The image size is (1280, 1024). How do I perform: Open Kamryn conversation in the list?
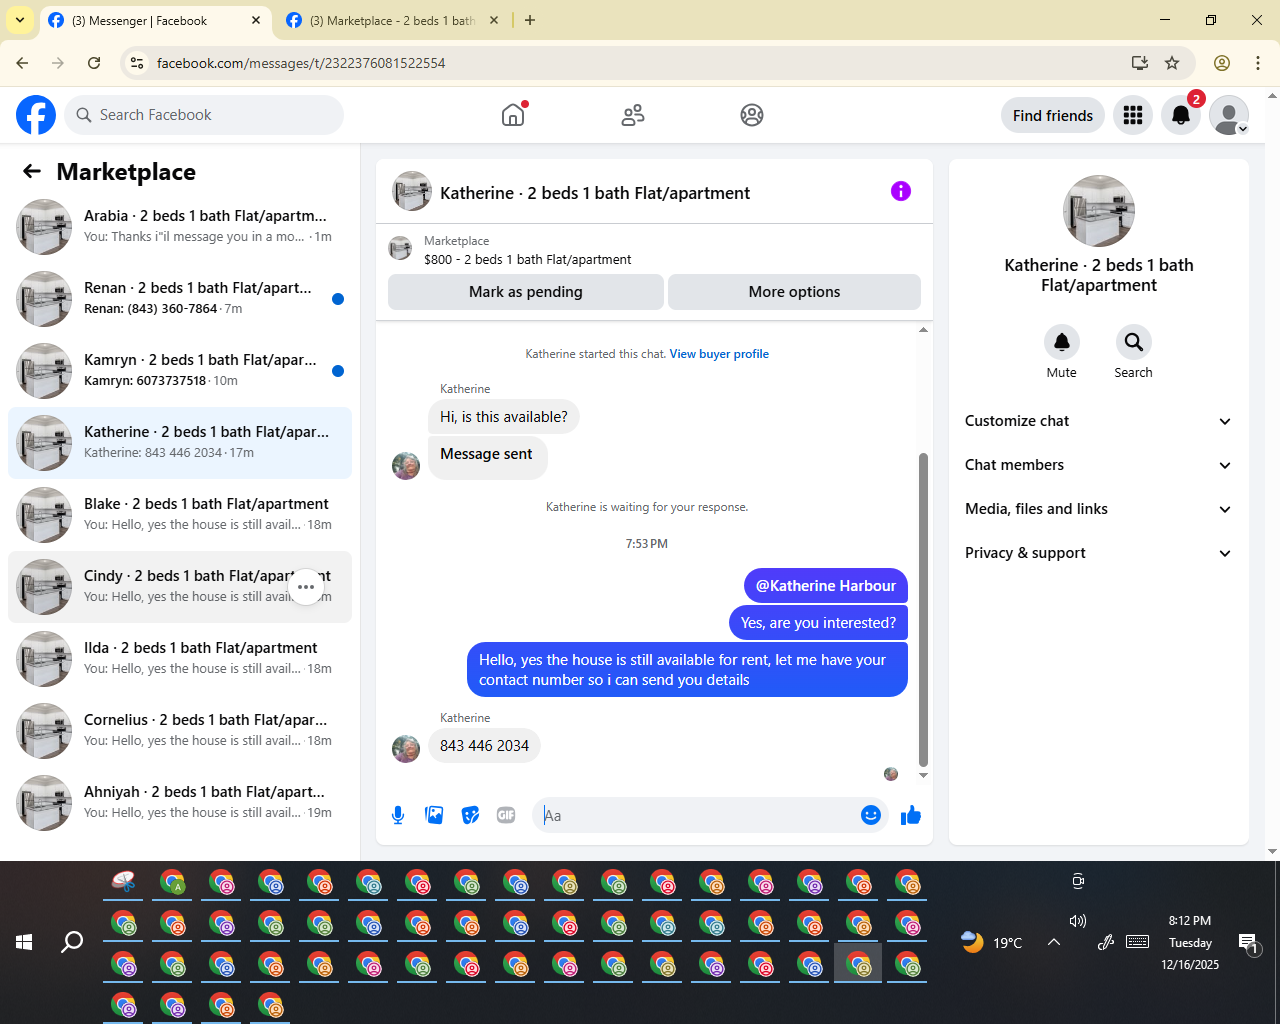[x=180, y=371]
